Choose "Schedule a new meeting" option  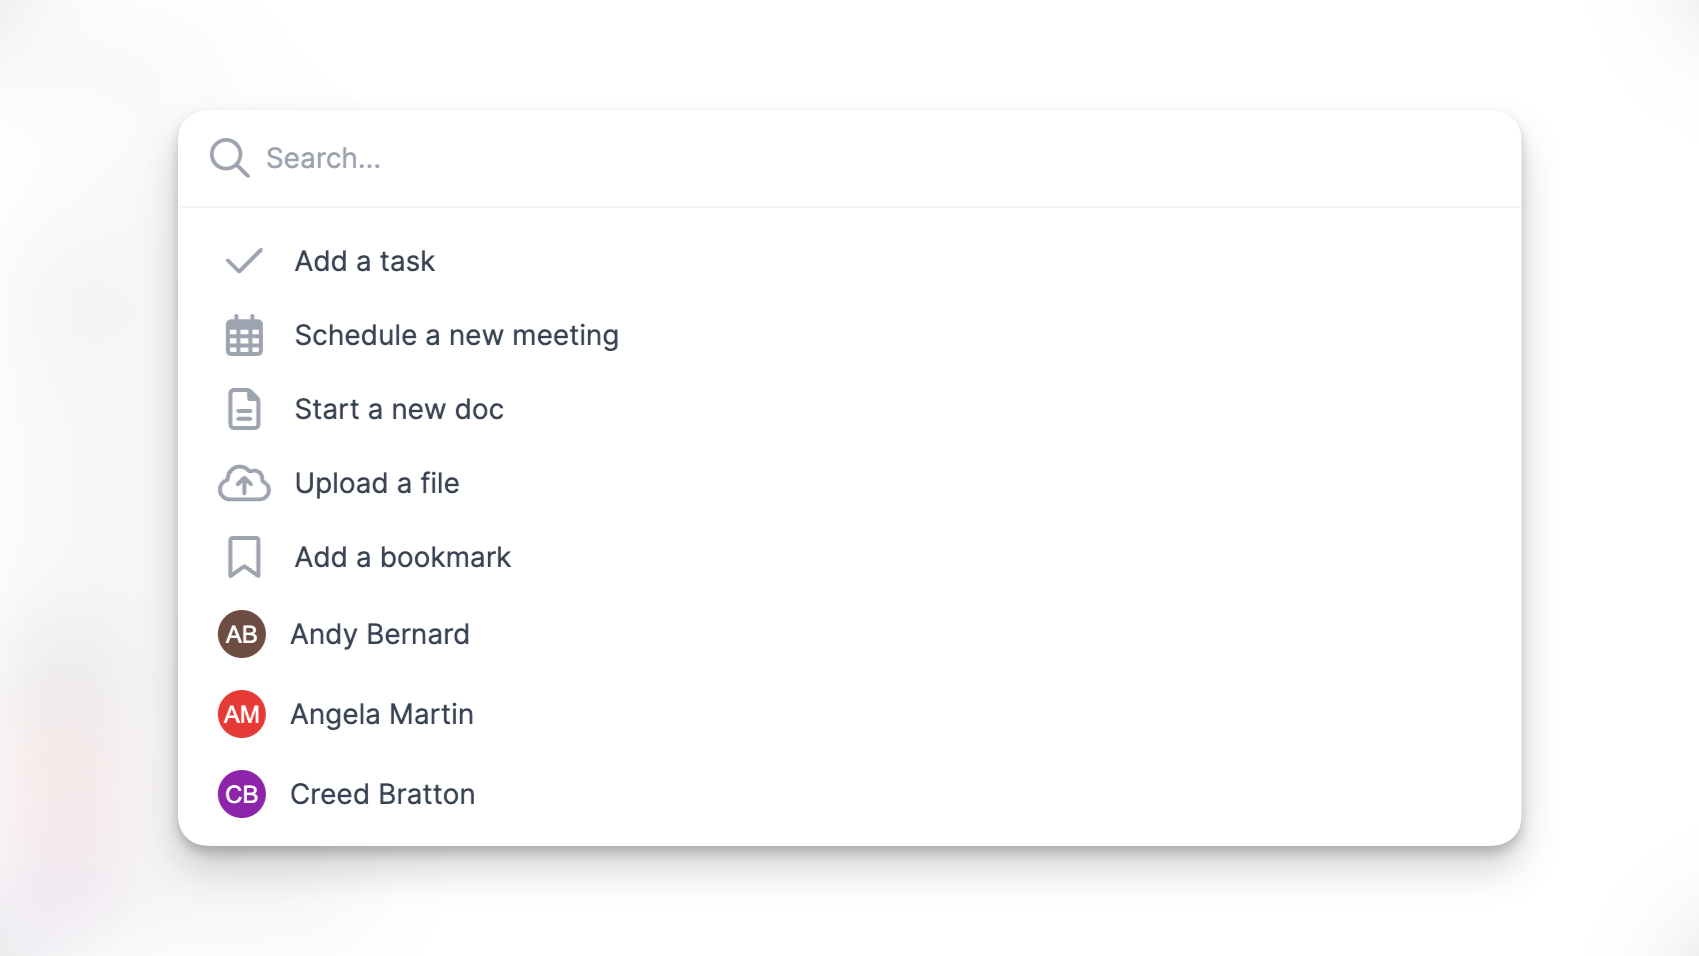[456, 335]
